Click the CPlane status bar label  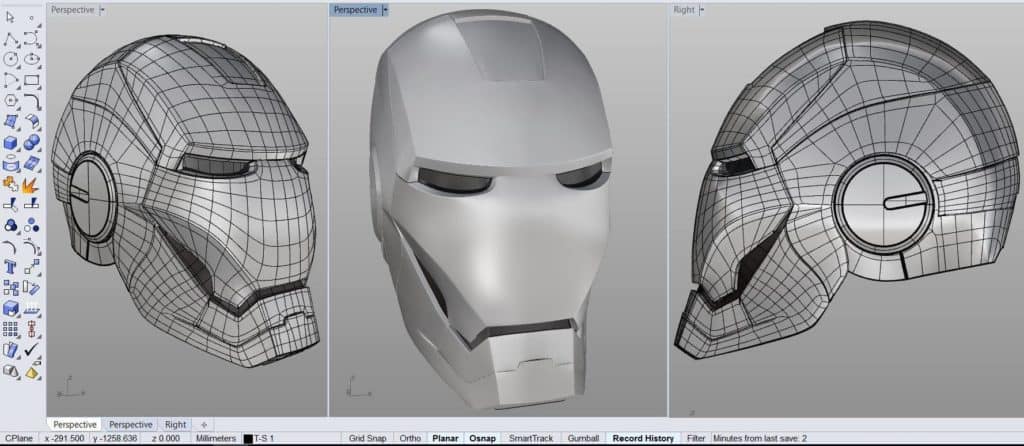[x=19, y=439]
